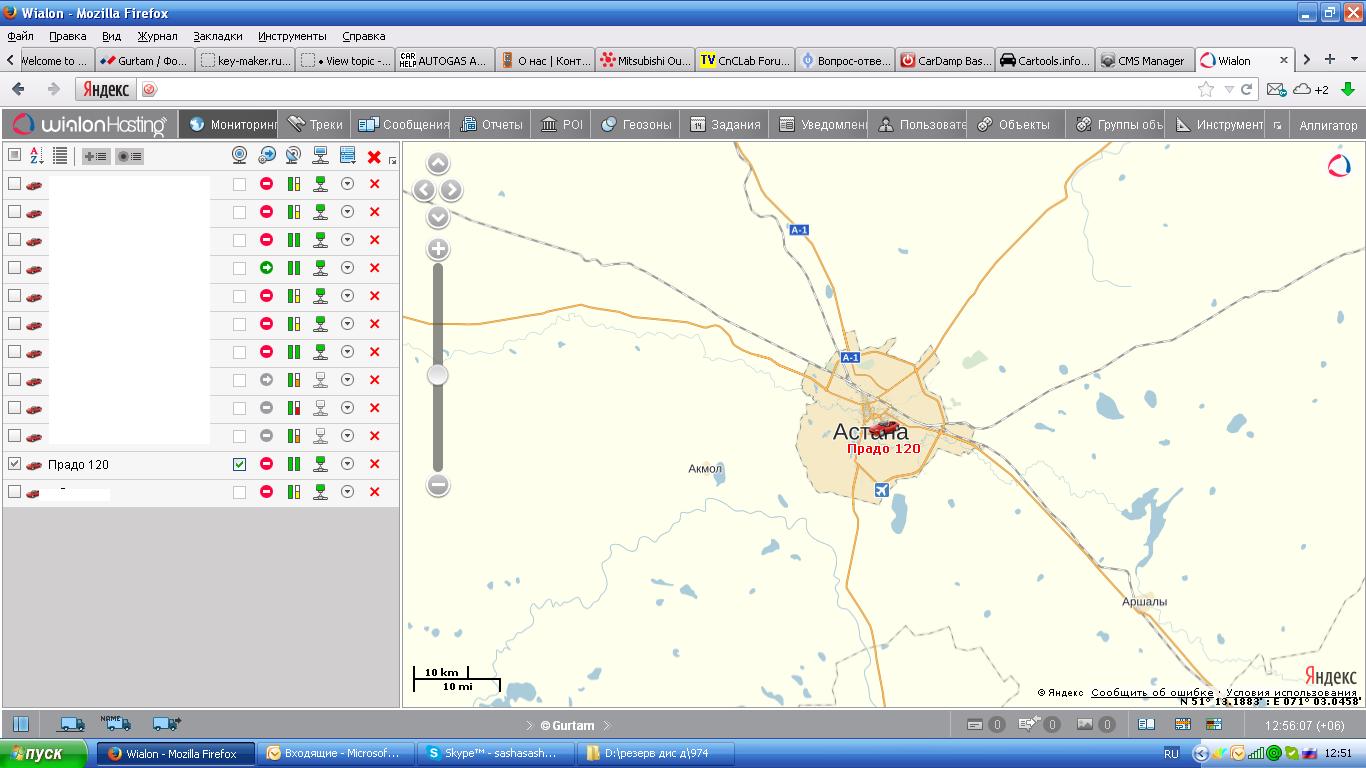Screen dimensions: 1366x768
Task: Sort the unit list alphabetically
Action: coord(36,156)
